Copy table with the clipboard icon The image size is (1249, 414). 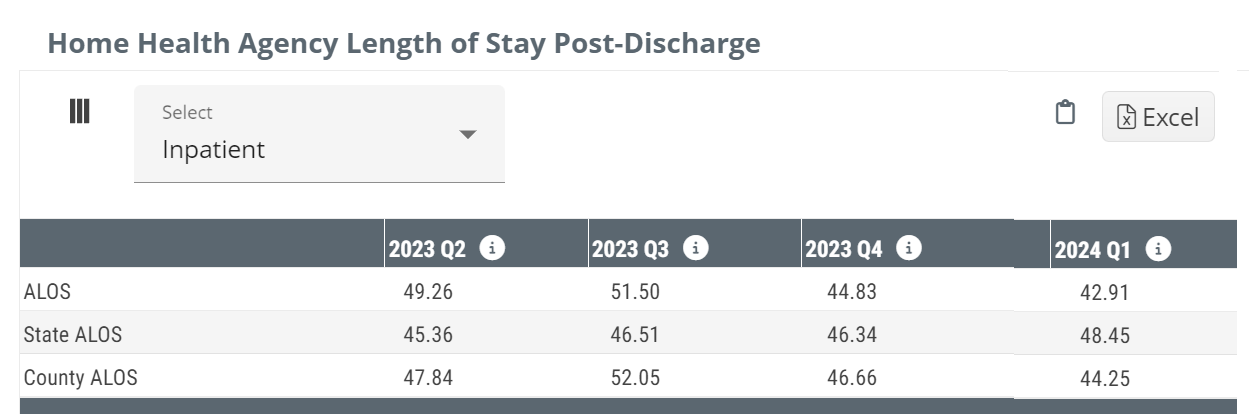[x=1066, y=113]
